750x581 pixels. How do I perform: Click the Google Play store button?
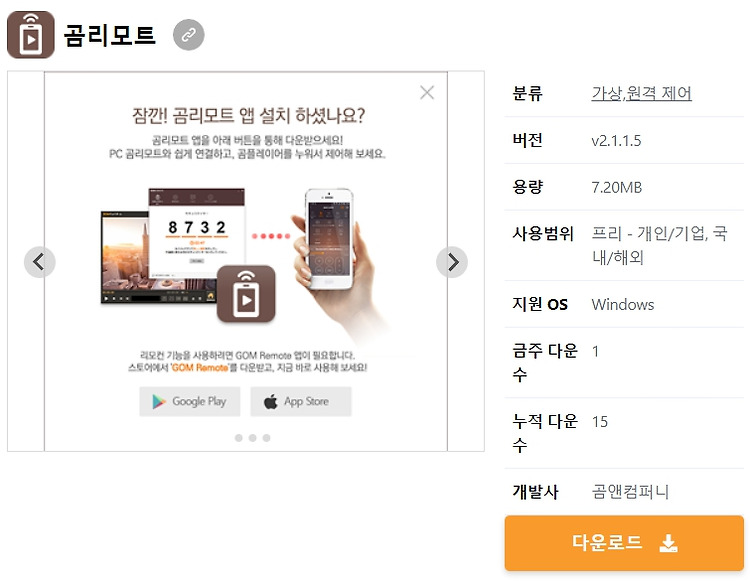pyautogui.click(x=190, y=402)
